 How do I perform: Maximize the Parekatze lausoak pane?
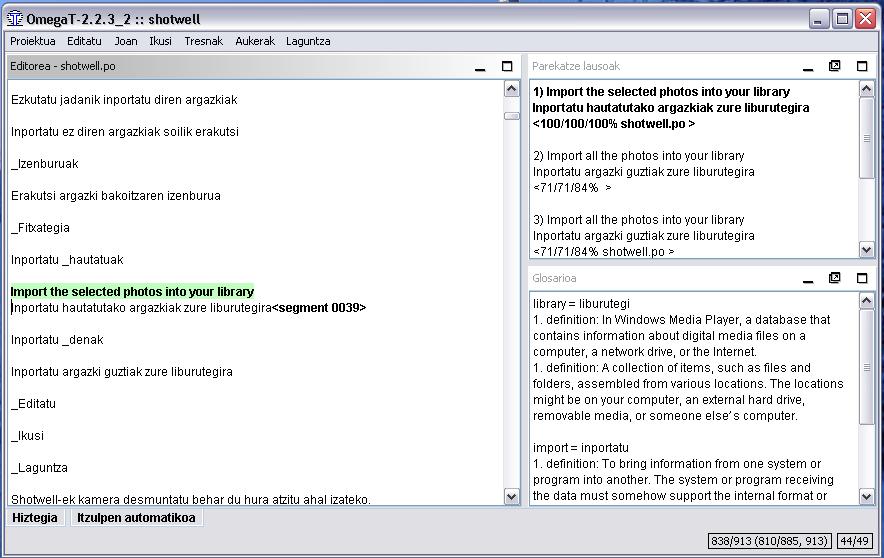[862, 66]
